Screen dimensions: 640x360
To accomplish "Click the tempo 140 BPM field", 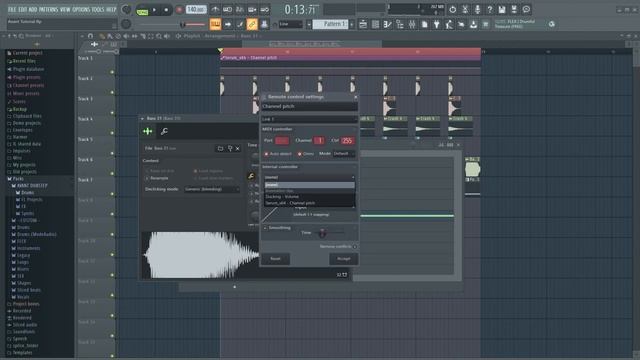I will point(196,9).
